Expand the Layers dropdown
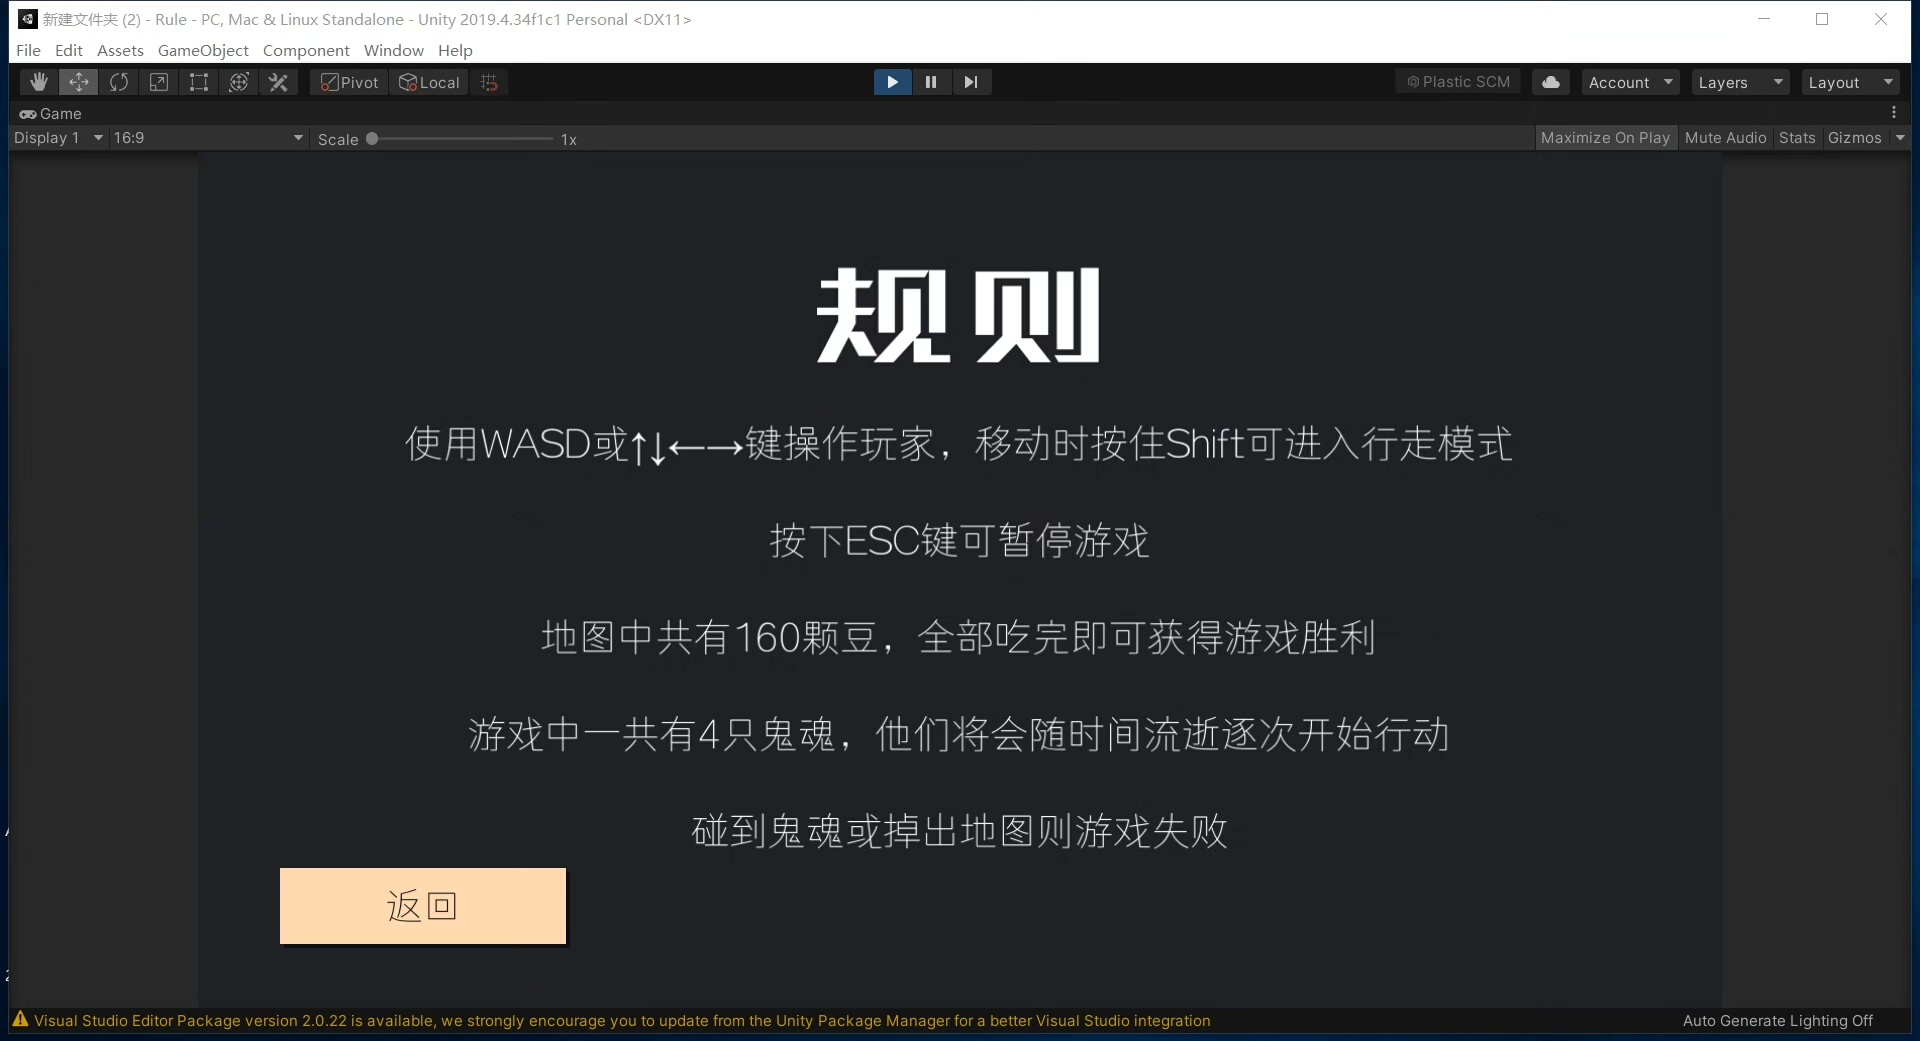The image size is (1920, 1041). [1741, 82]
